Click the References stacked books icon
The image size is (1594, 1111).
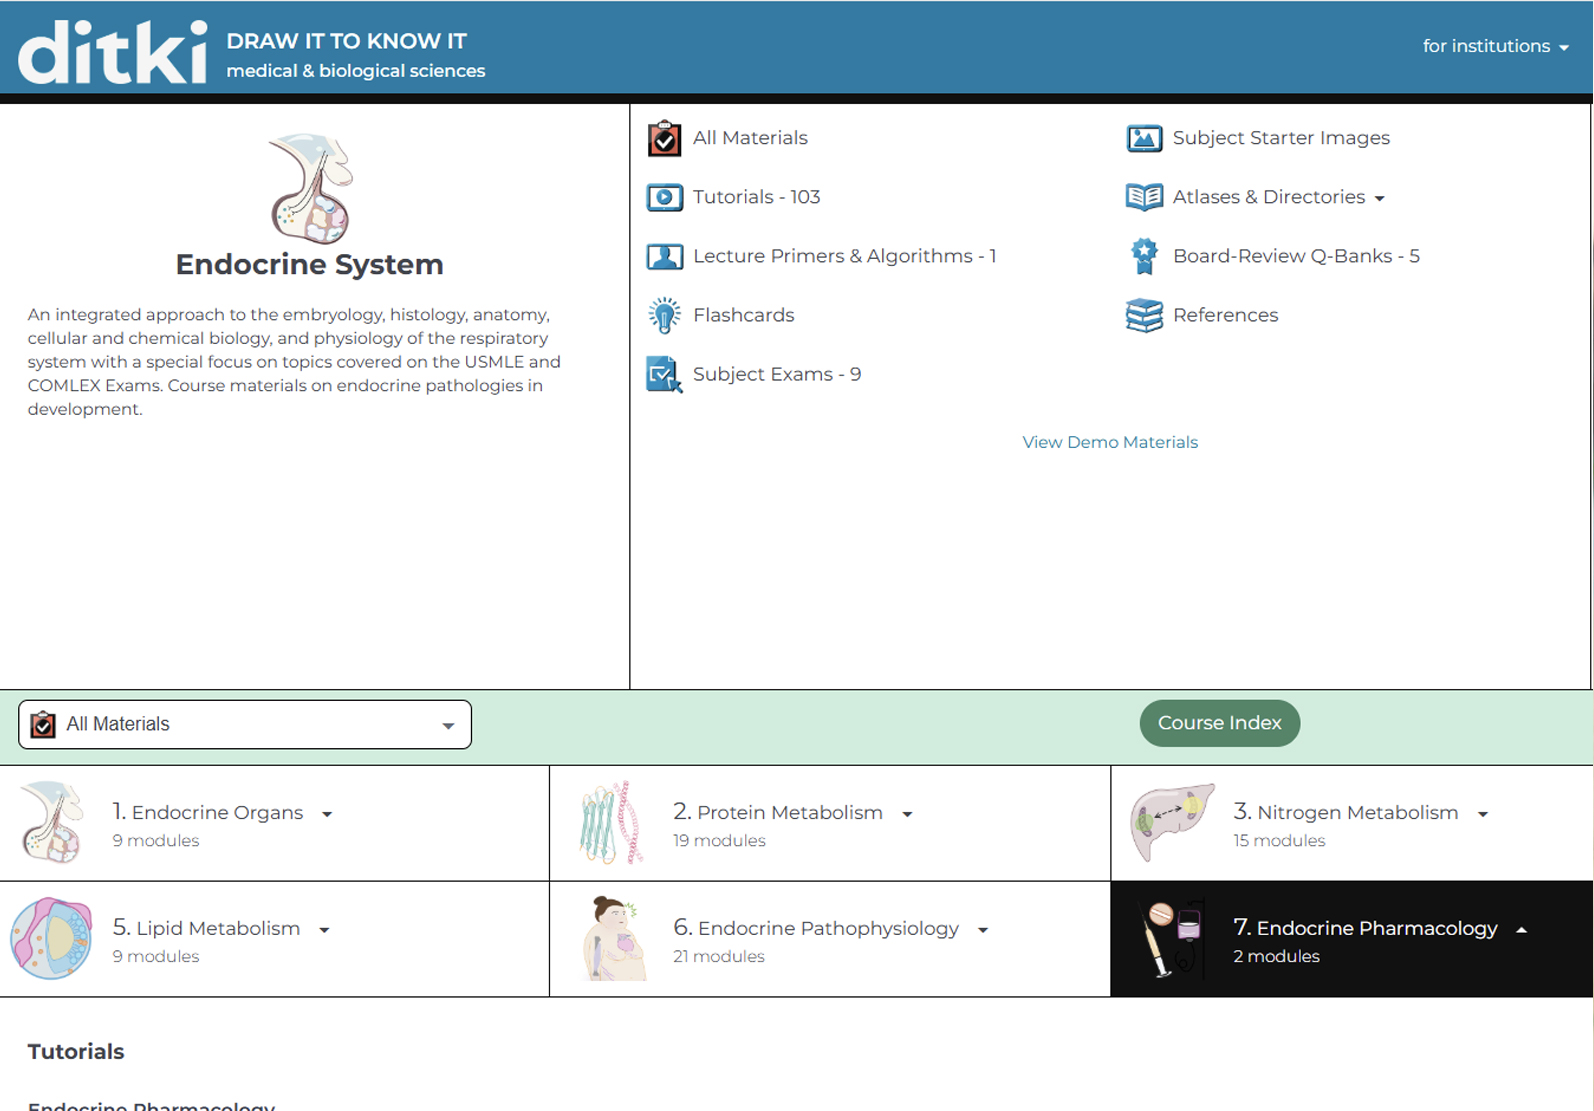(x=1144, y=315)
